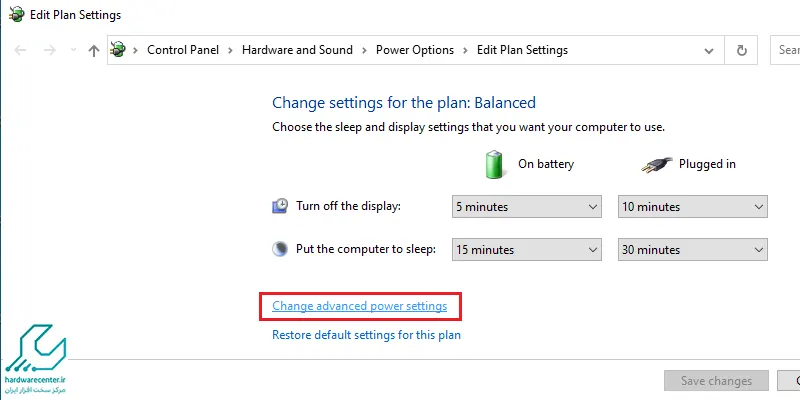Select Control Panel in breadcrumb path
Screen dimensions: 800x400
pos(183,50)
